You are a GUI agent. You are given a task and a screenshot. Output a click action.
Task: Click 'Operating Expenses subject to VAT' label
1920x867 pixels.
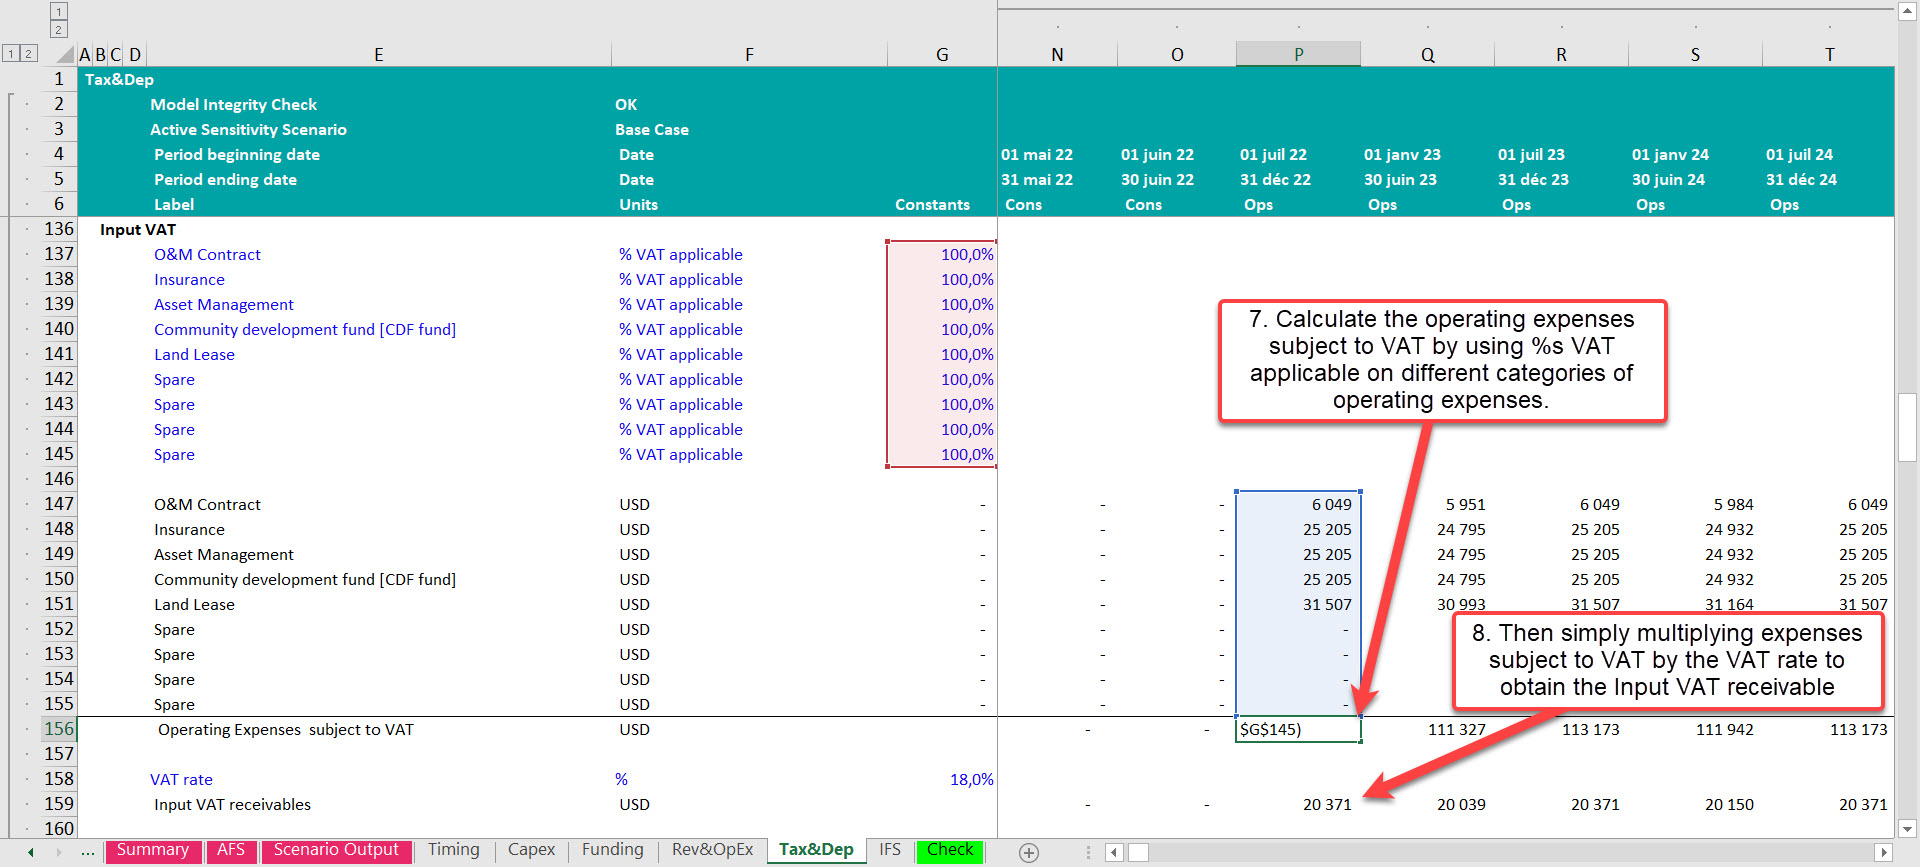point(285,729)
